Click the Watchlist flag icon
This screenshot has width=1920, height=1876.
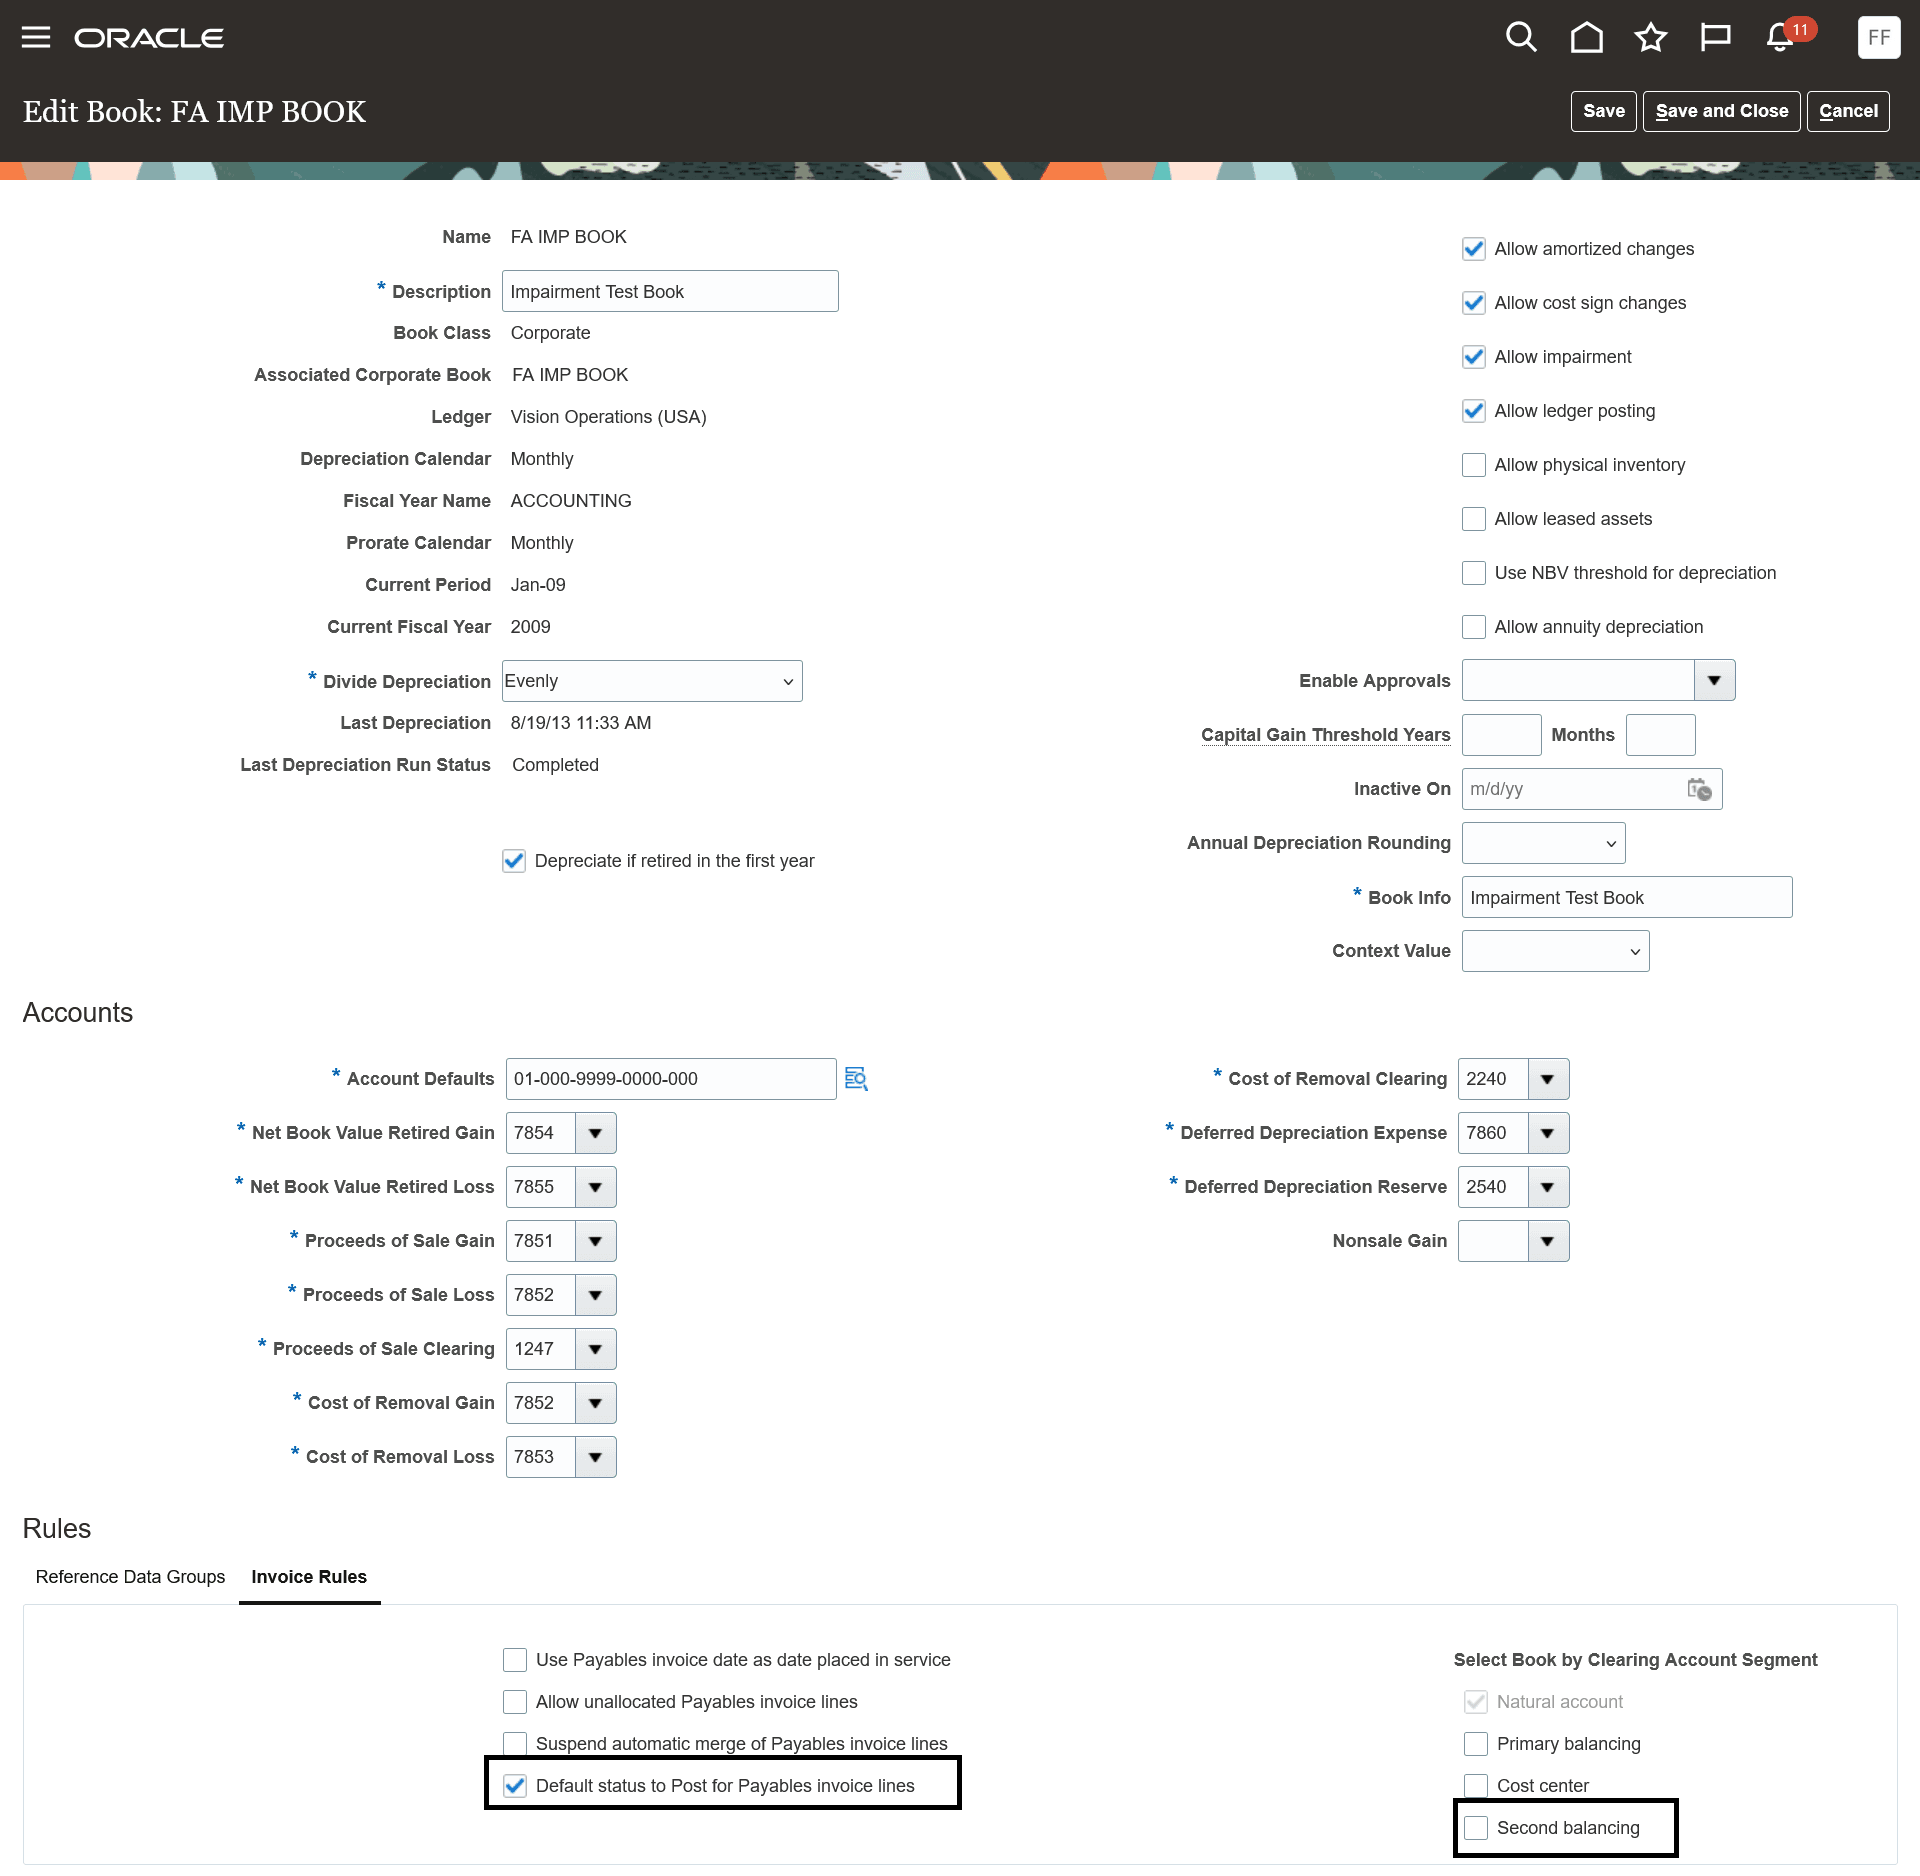coord(1715,38)
